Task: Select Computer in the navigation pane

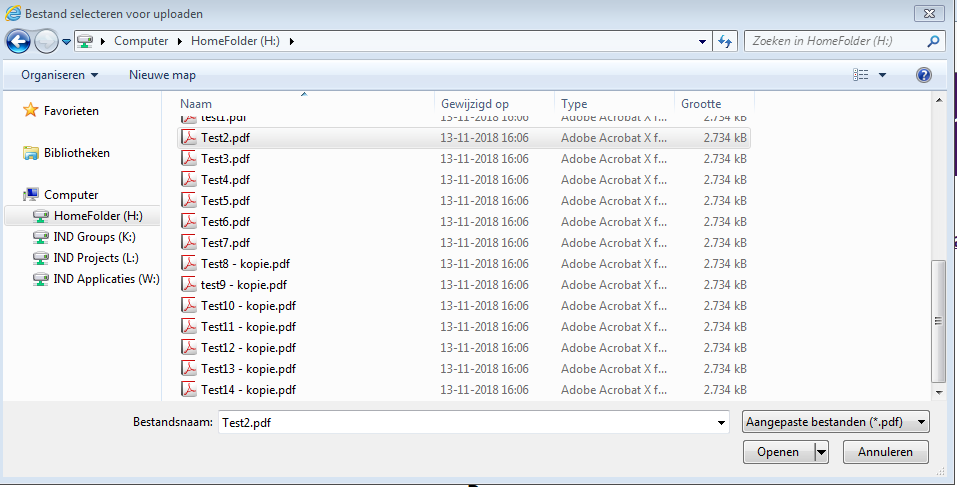Action: (71, 195)
